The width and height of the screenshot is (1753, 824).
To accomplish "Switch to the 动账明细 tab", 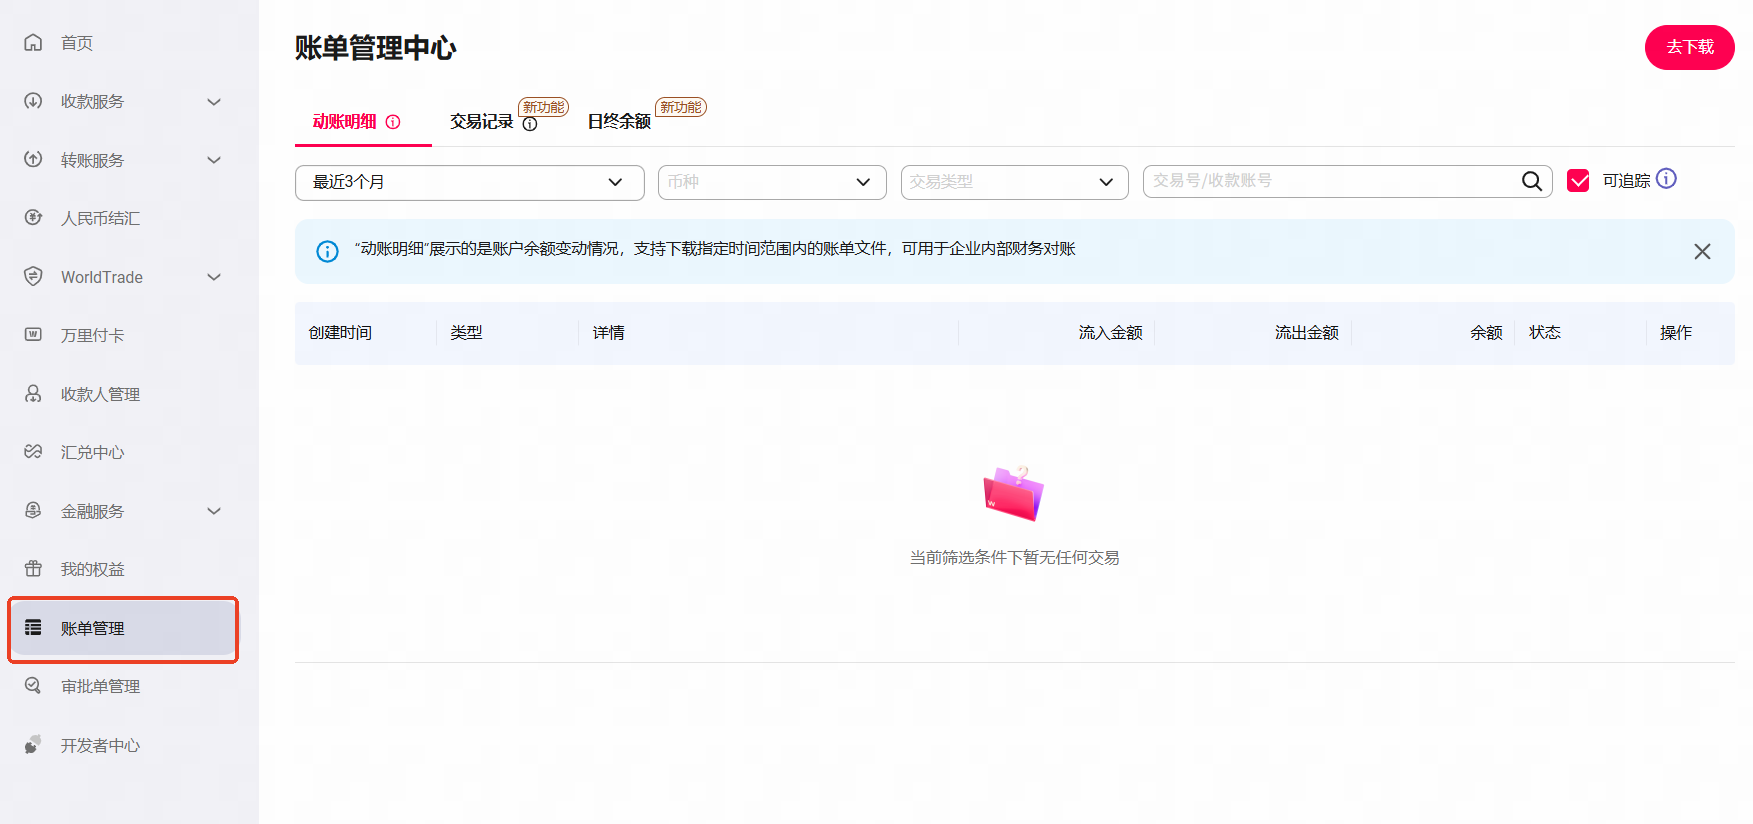I will click(345, 122).
